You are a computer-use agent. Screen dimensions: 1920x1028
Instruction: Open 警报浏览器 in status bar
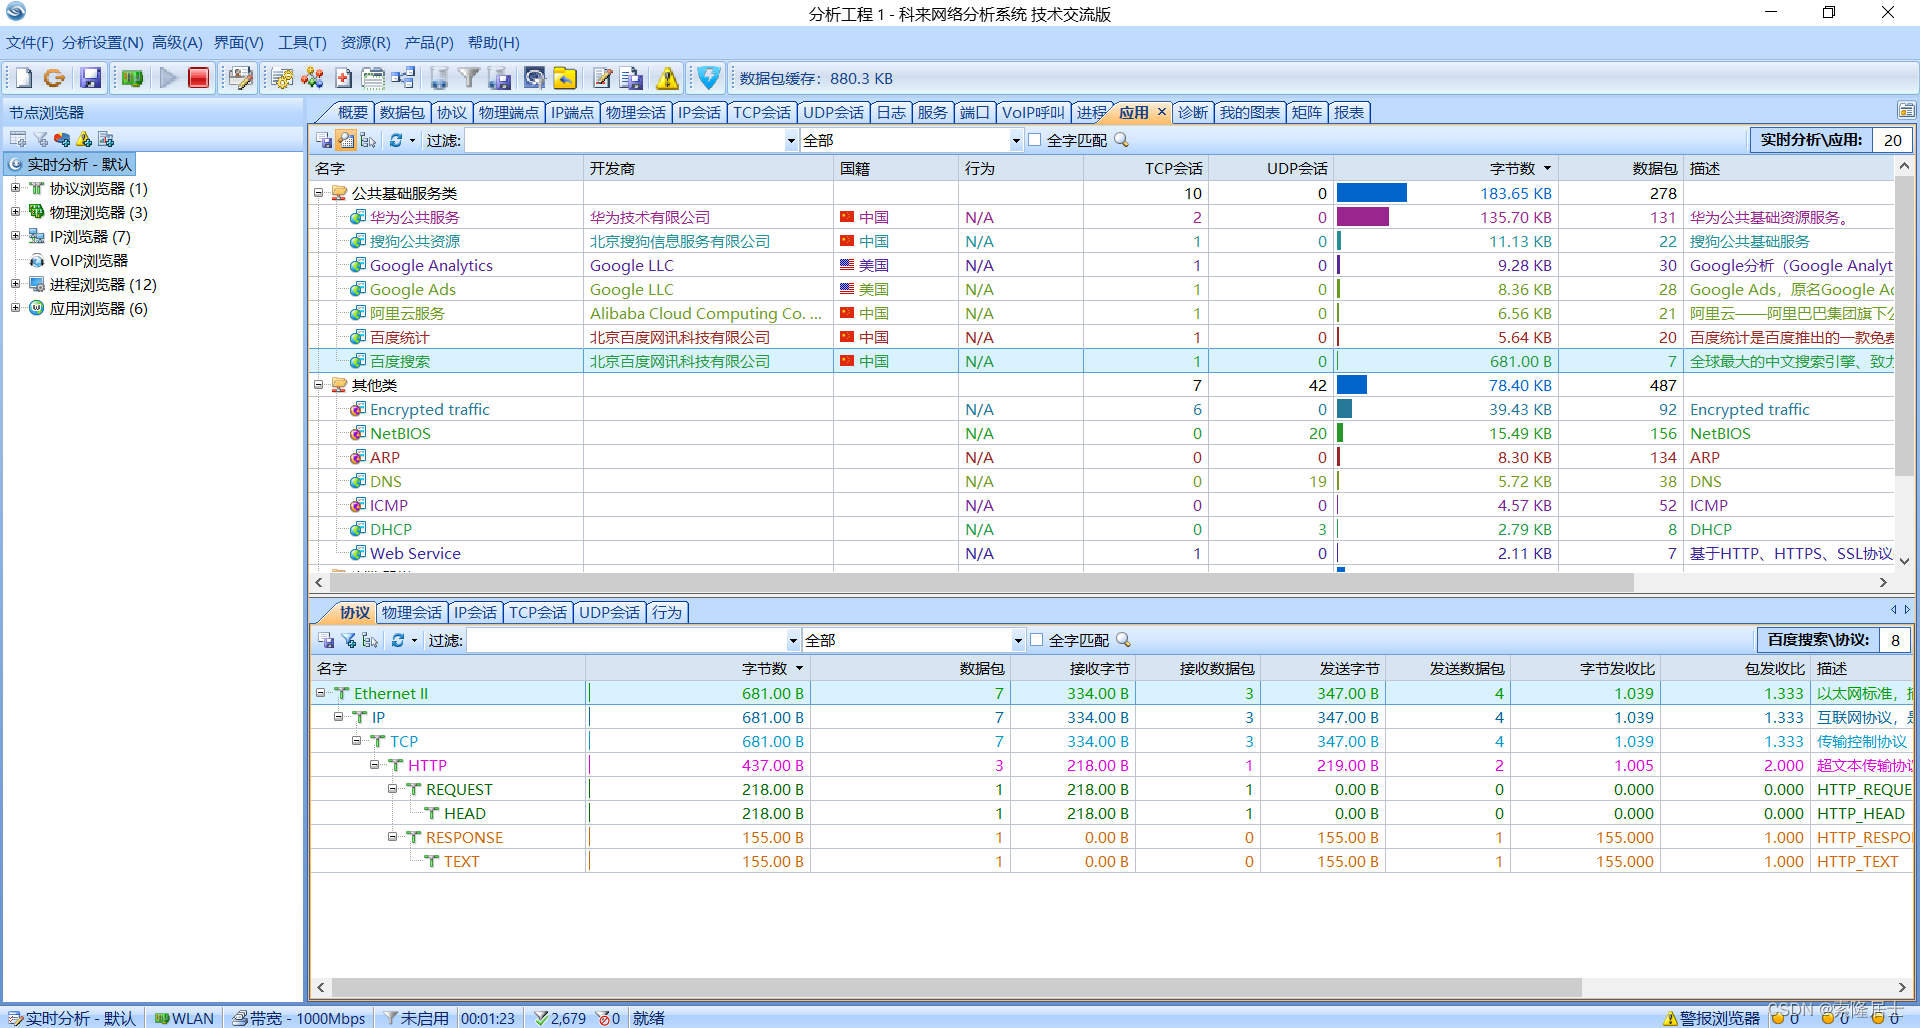pos(1710,1018)
